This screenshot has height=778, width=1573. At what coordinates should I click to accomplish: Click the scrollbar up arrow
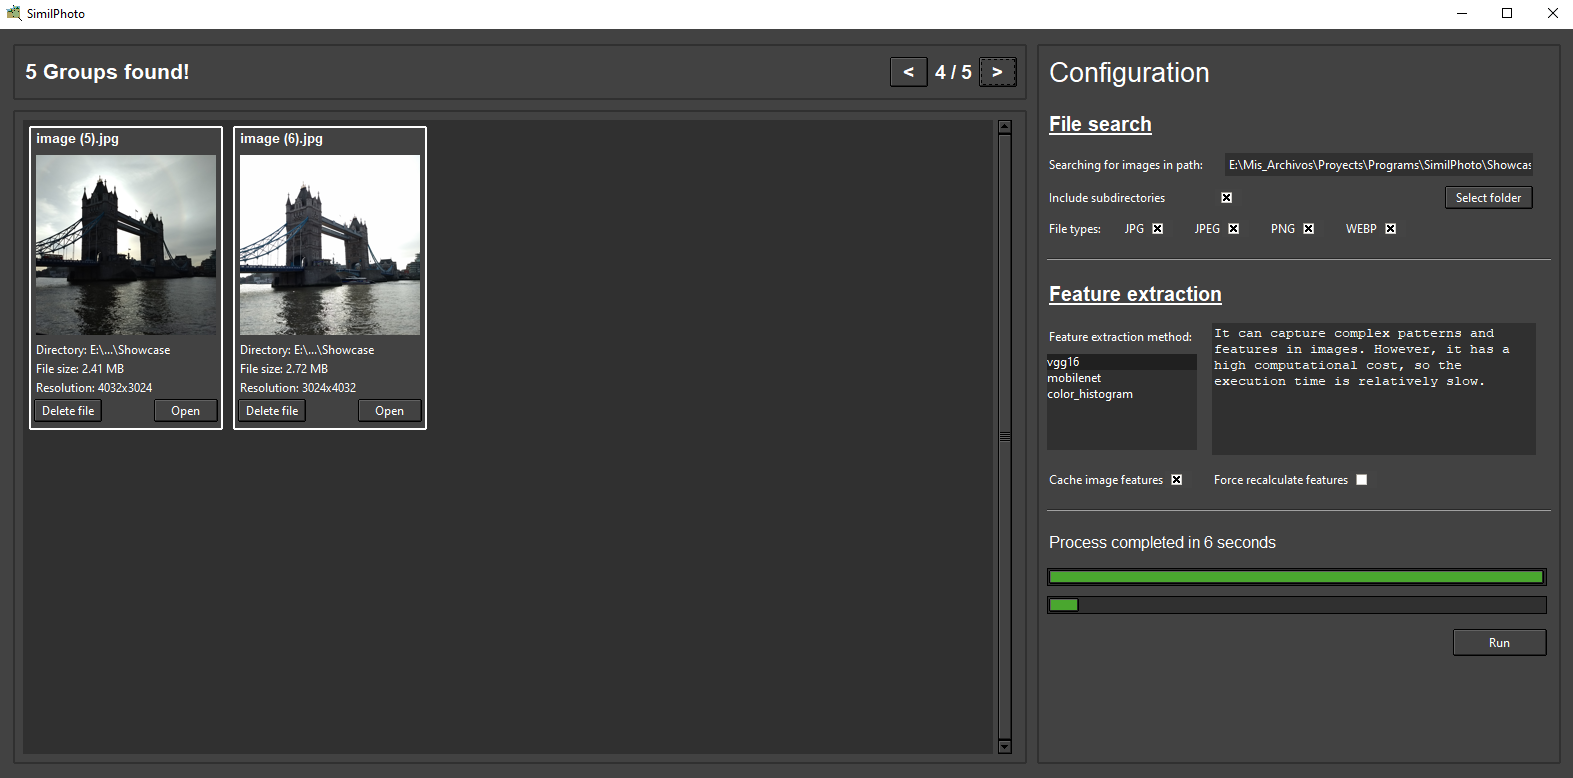1005,127
